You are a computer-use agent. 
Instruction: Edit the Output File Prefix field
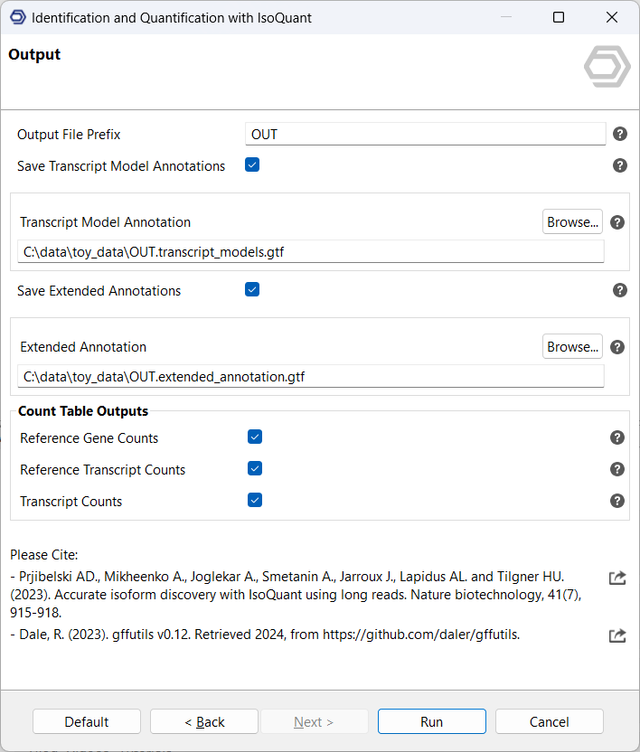(x=425, y=134)
